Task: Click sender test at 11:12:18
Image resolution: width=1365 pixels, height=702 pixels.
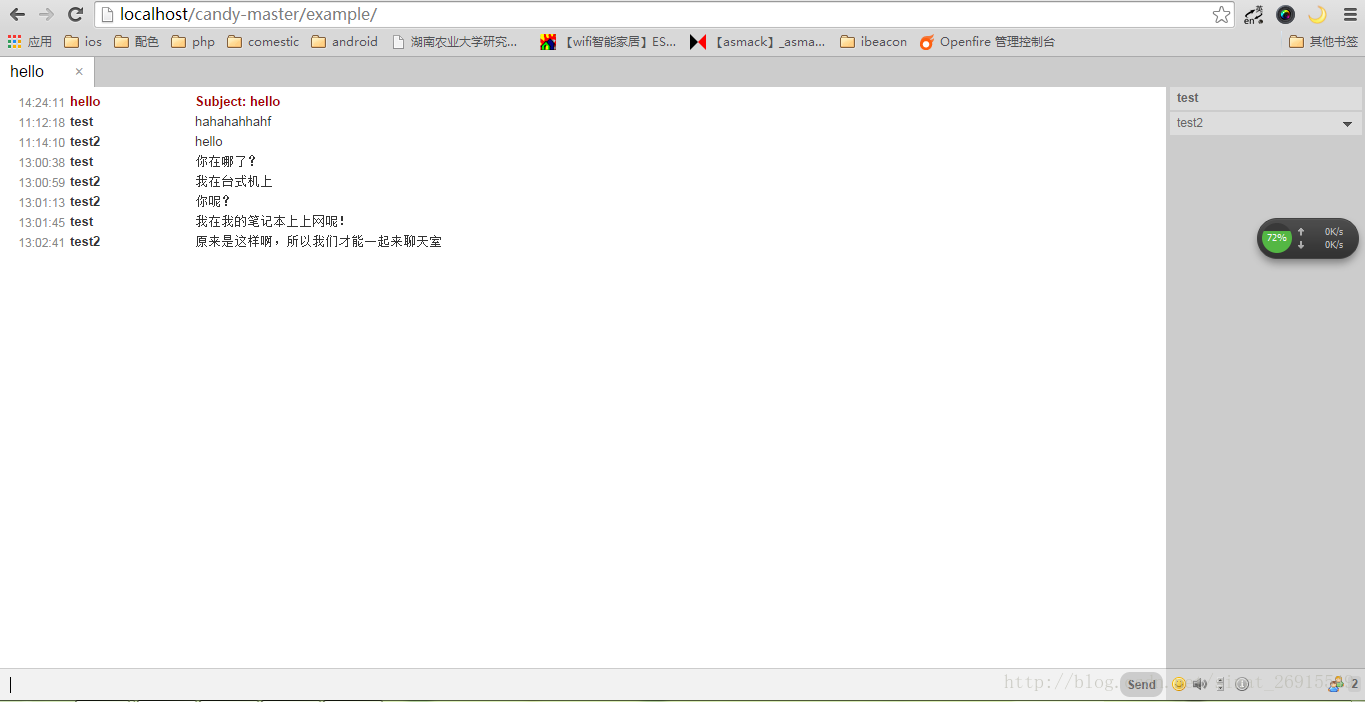Action: pos(82,122)
